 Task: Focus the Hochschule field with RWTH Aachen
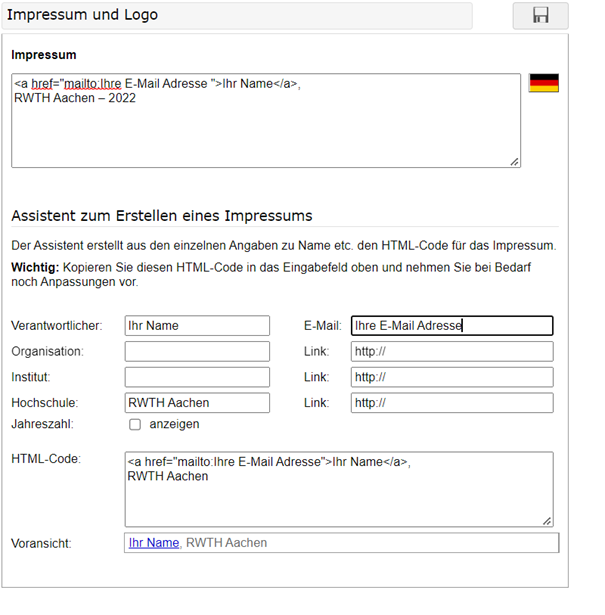tap(197, 403)
